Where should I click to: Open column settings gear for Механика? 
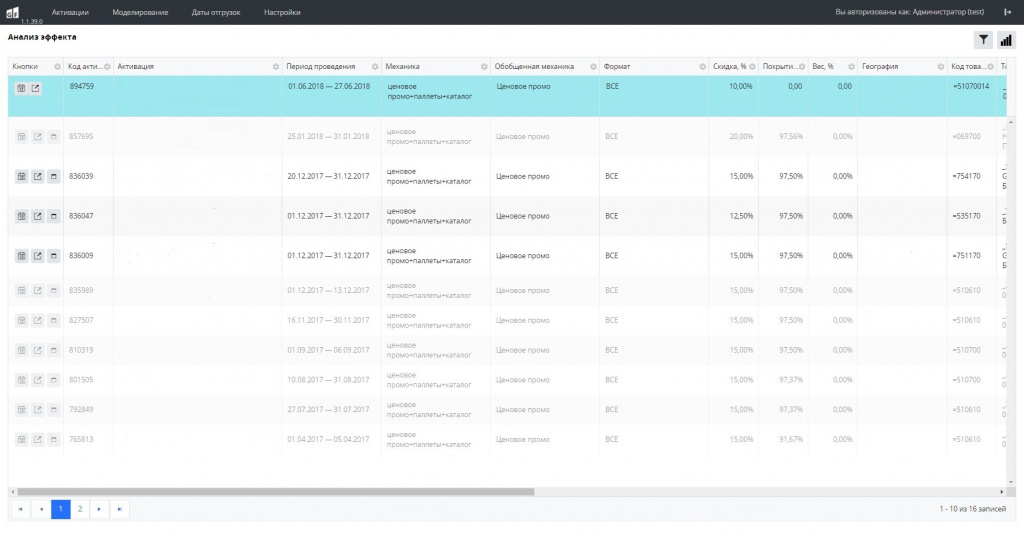484,67
